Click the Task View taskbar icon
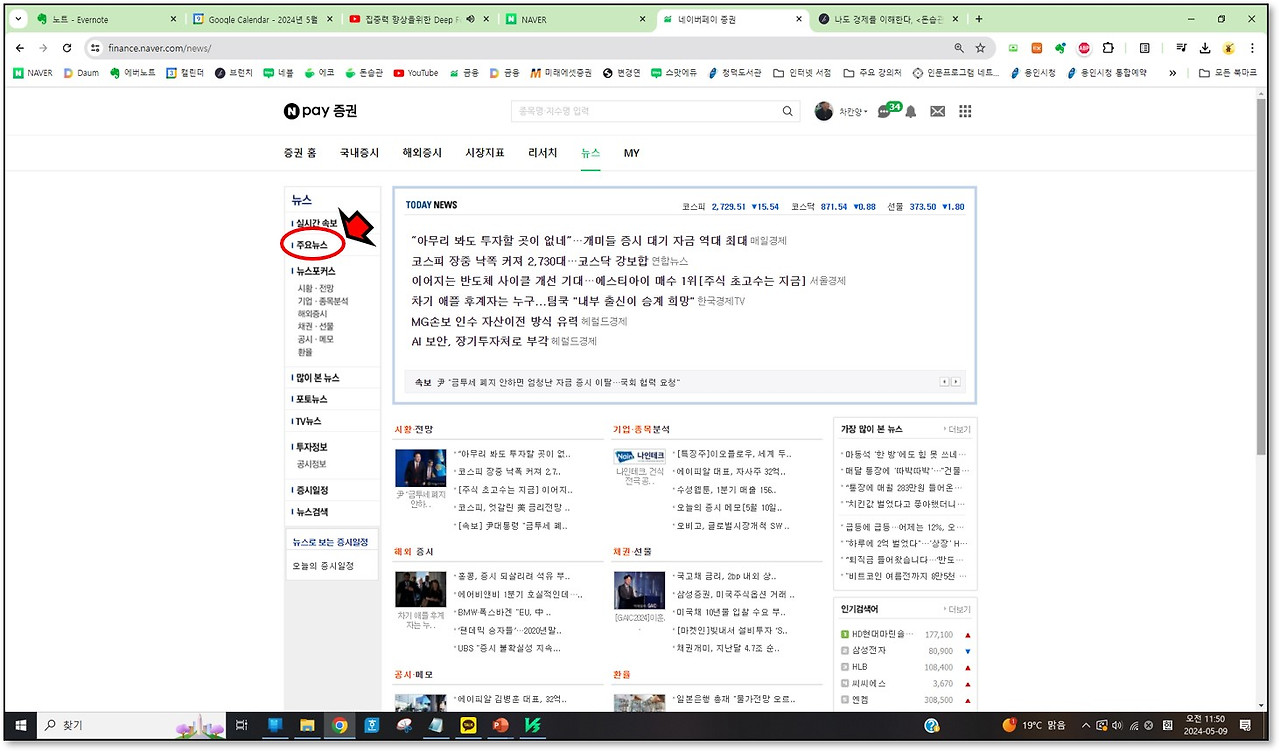The height and width of the screenshot is (752, 1280). [x=241, y=725]
